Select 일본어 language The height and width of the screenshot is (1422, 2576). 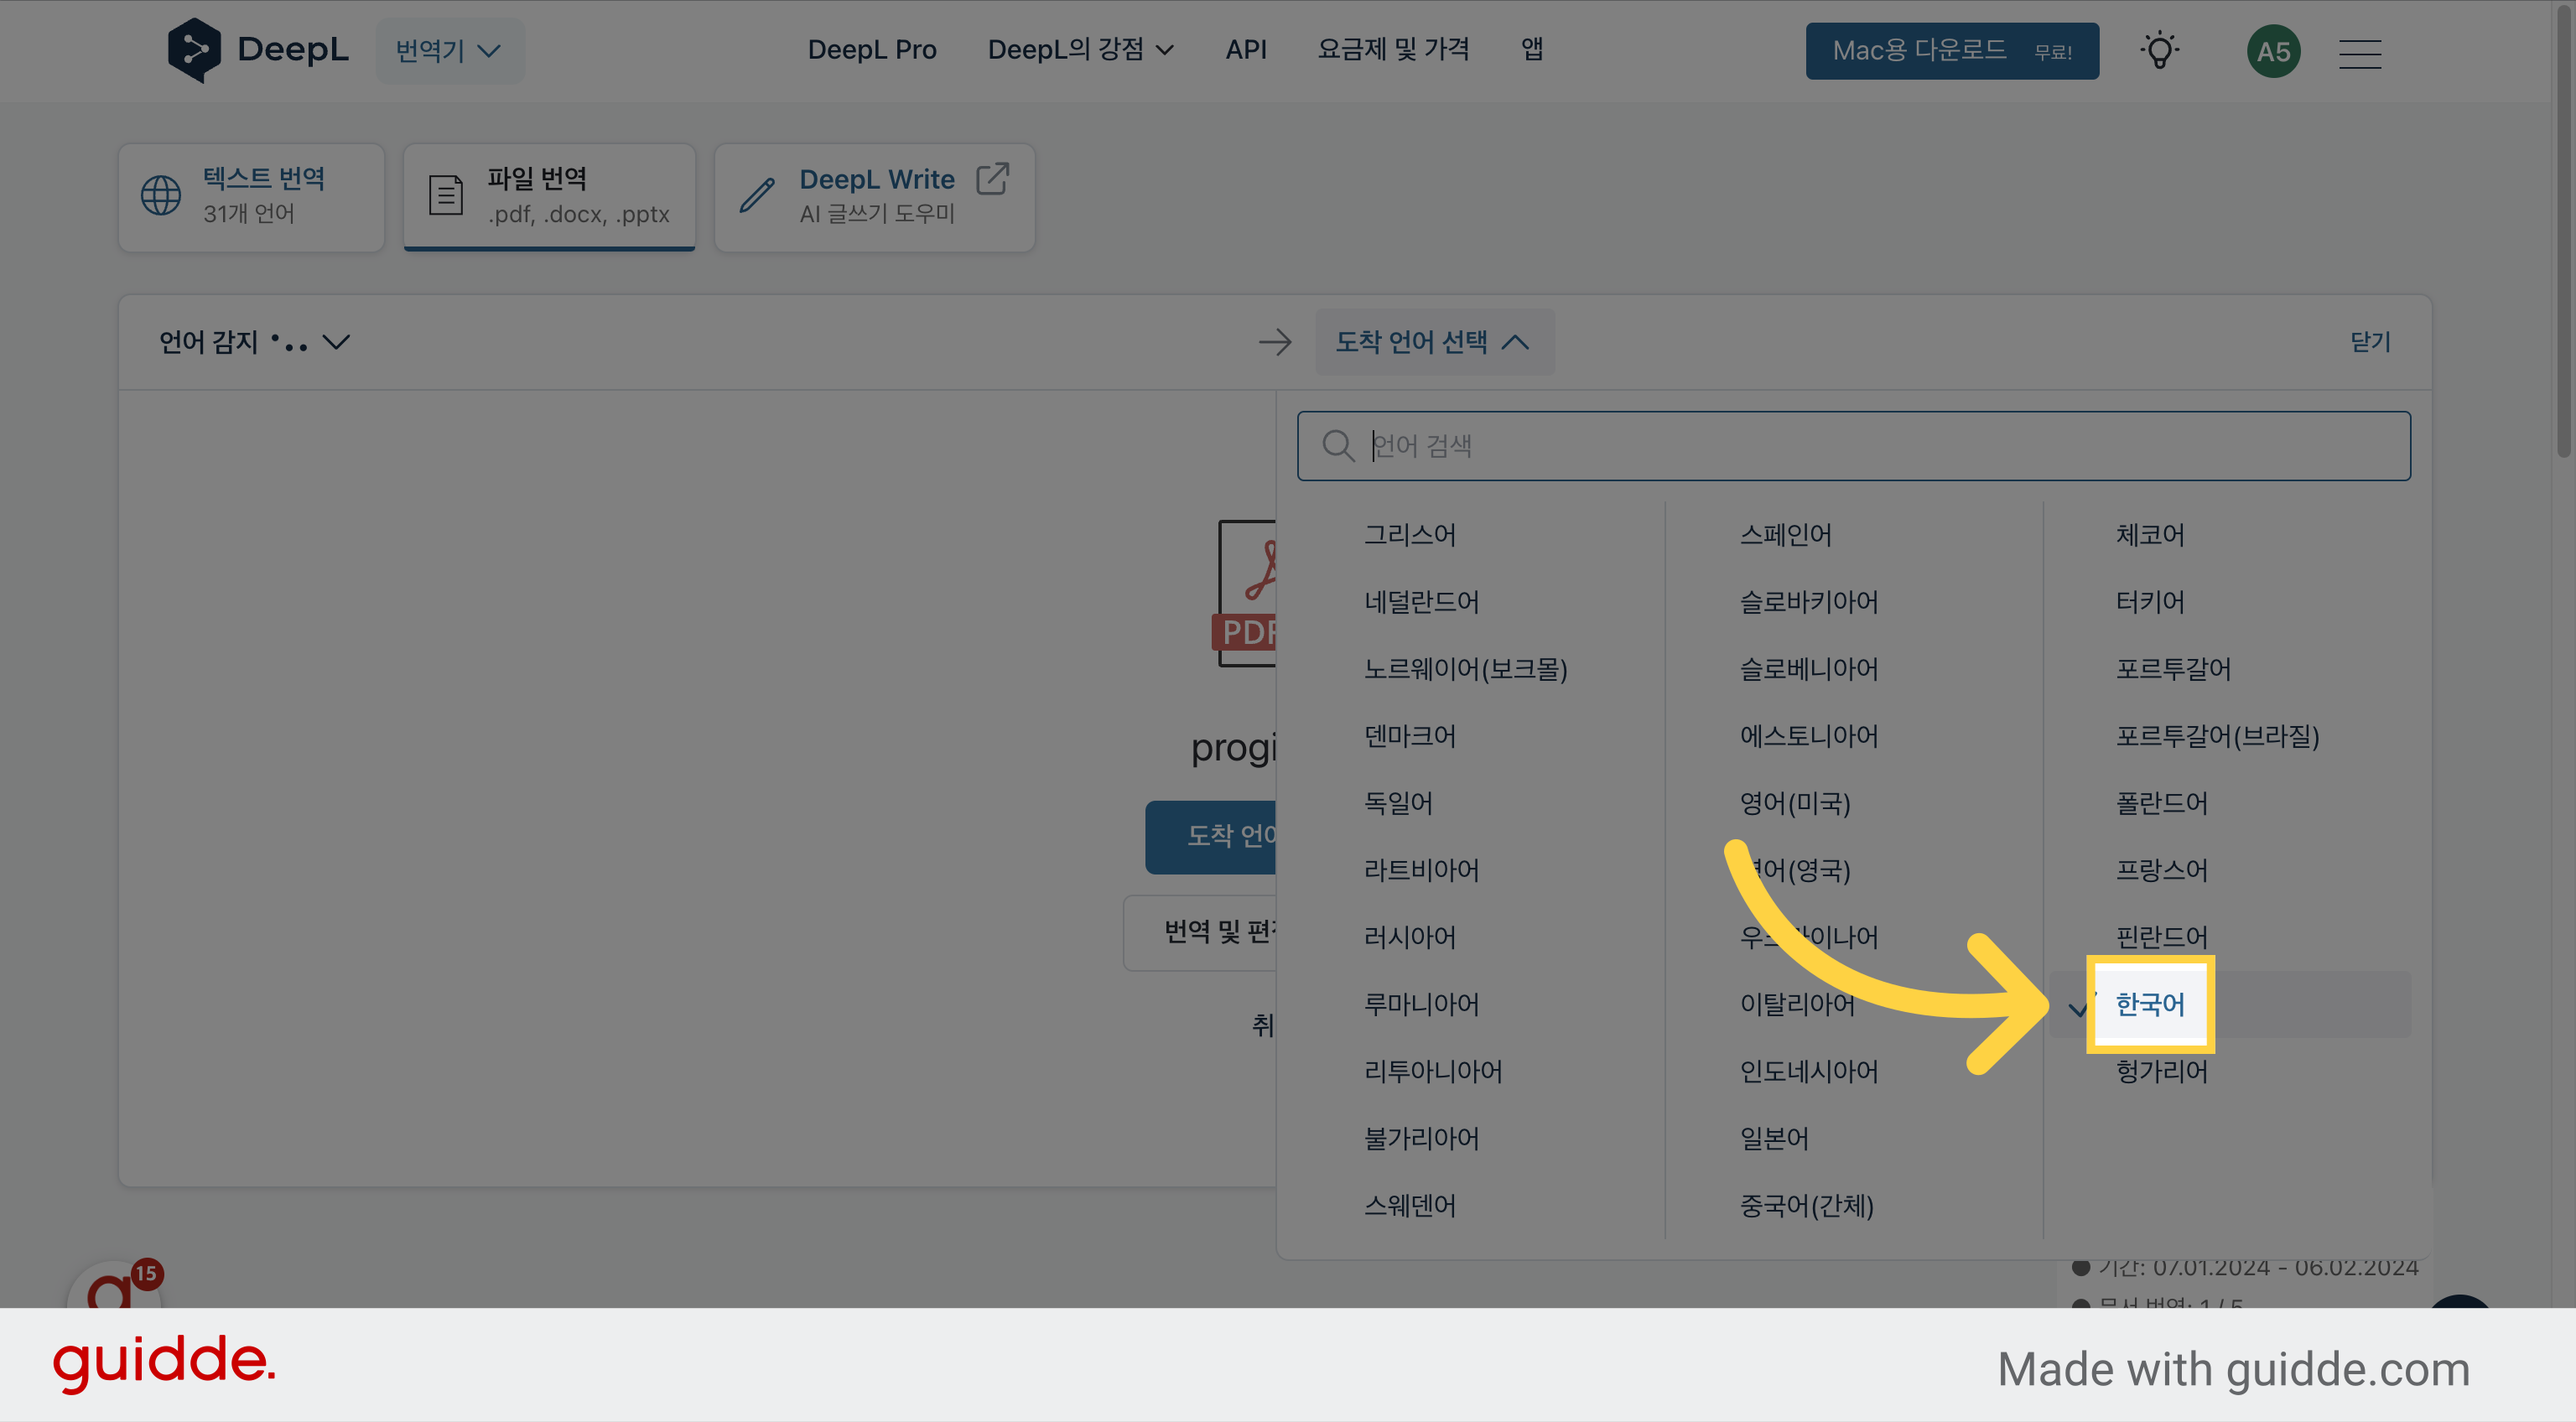(x=1774, y=1138)
